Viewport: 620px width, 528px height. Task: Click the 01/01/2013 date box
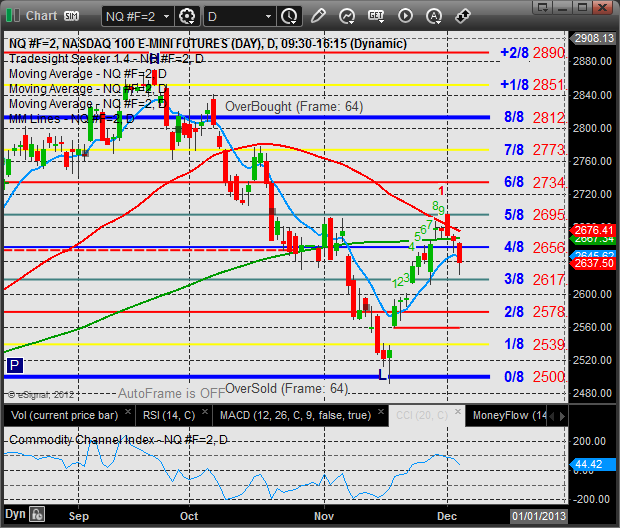[x=539, y=516]
